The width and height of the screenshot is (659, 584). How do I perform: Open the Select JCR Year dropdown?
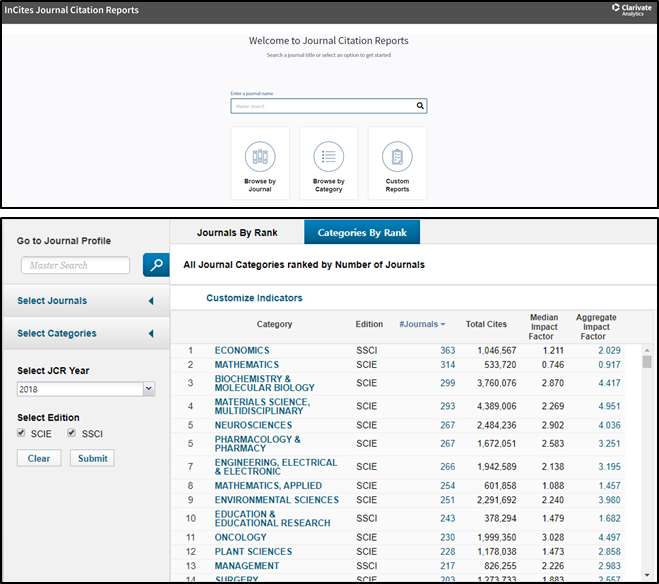click(86, 389)
